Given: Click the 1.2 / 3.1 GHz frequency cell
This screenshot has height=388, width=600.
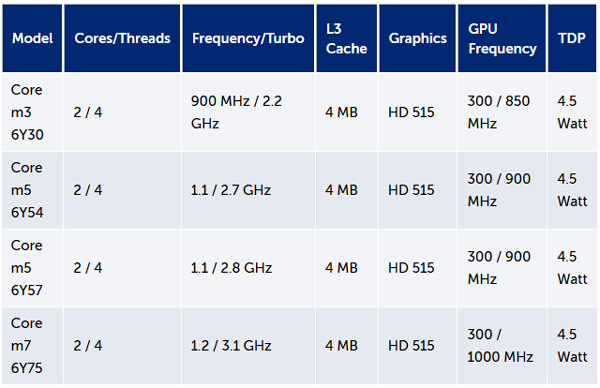Looking at the screenshot, I should pos(248,346).
